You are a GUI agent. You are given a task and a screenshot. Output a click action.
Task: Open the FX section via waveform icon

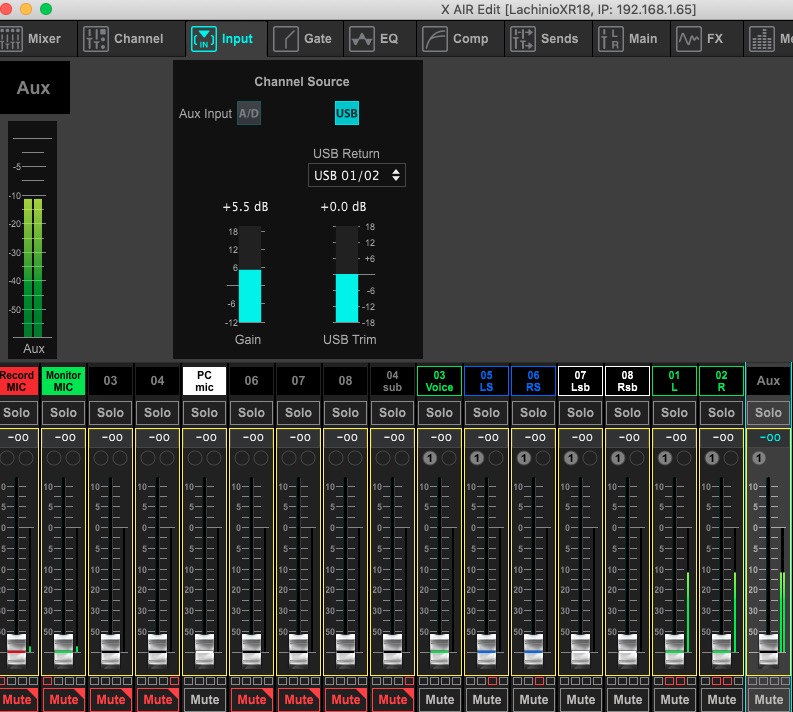pyautogui.click(x=689, y=39)
